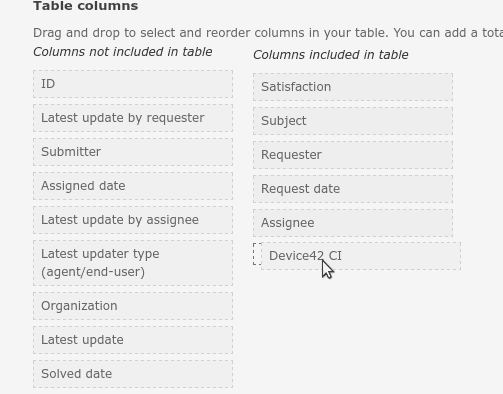Click the drag and drop instruction text
Viewport: 503px width, 394px height.
(268, 33)
